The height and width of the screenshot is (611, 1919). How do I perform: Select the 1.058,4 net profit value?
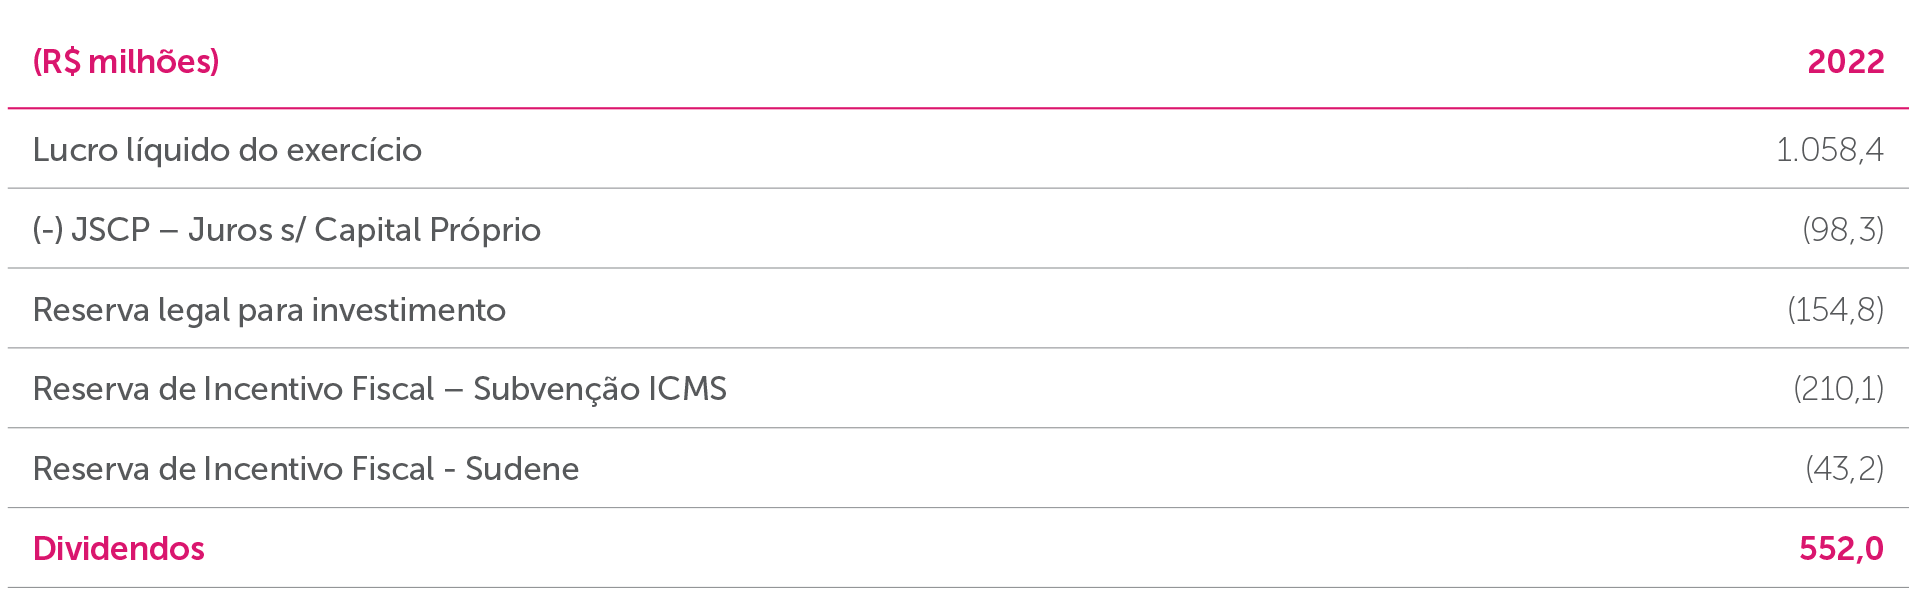click(x=1829, y=150)
